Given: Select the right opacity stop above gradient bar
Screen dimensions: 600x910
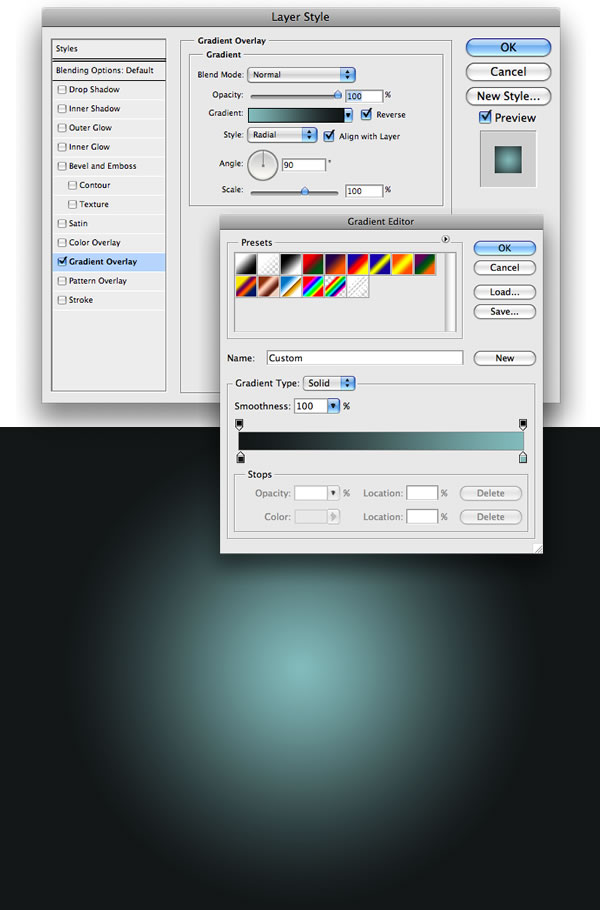Looking at the screenshot, I should [x=523, y=424].
